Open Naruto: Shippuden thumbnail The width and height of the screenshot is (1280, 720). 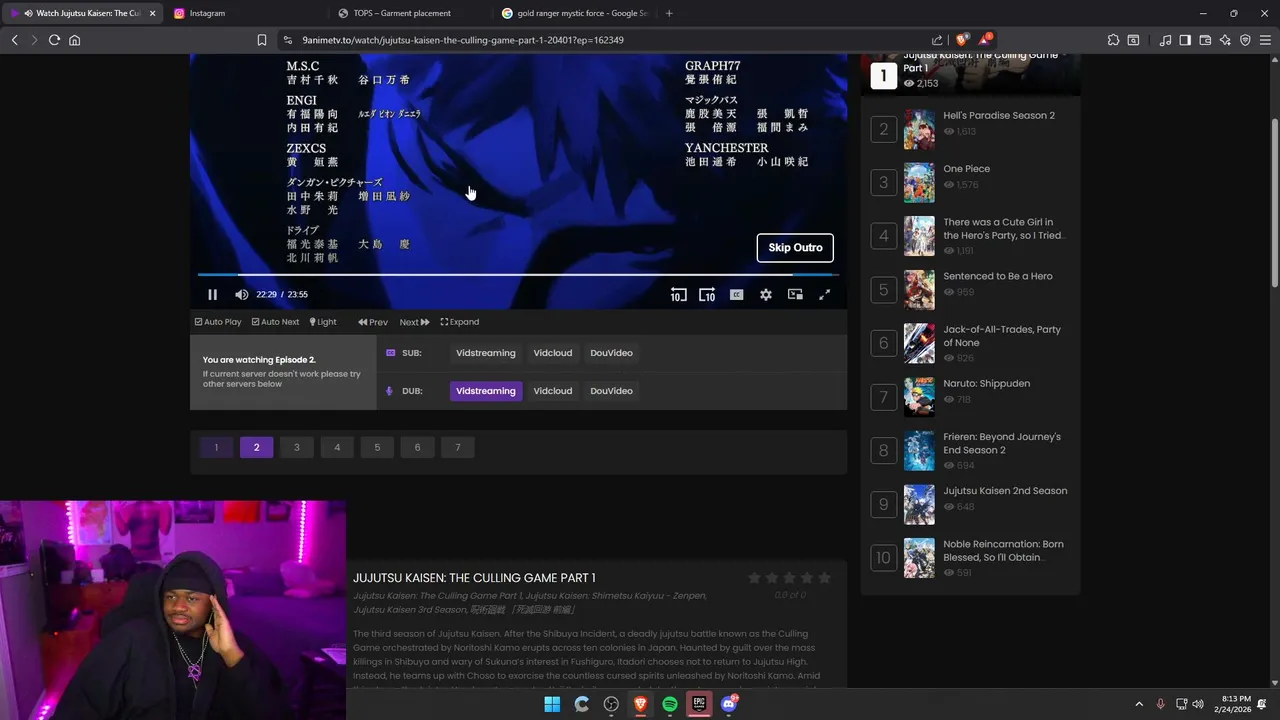point(919,397)
